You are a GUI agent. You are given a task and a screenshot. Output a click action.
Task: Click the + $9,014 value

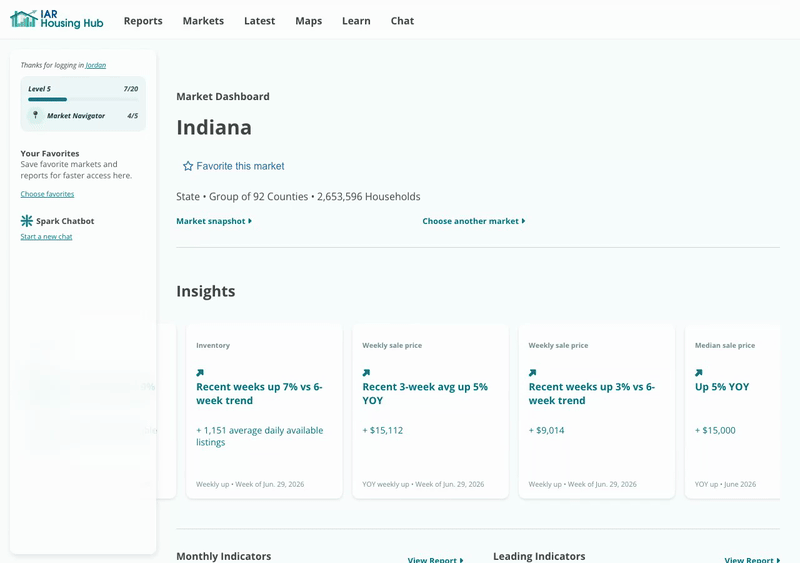click(546, 430)
